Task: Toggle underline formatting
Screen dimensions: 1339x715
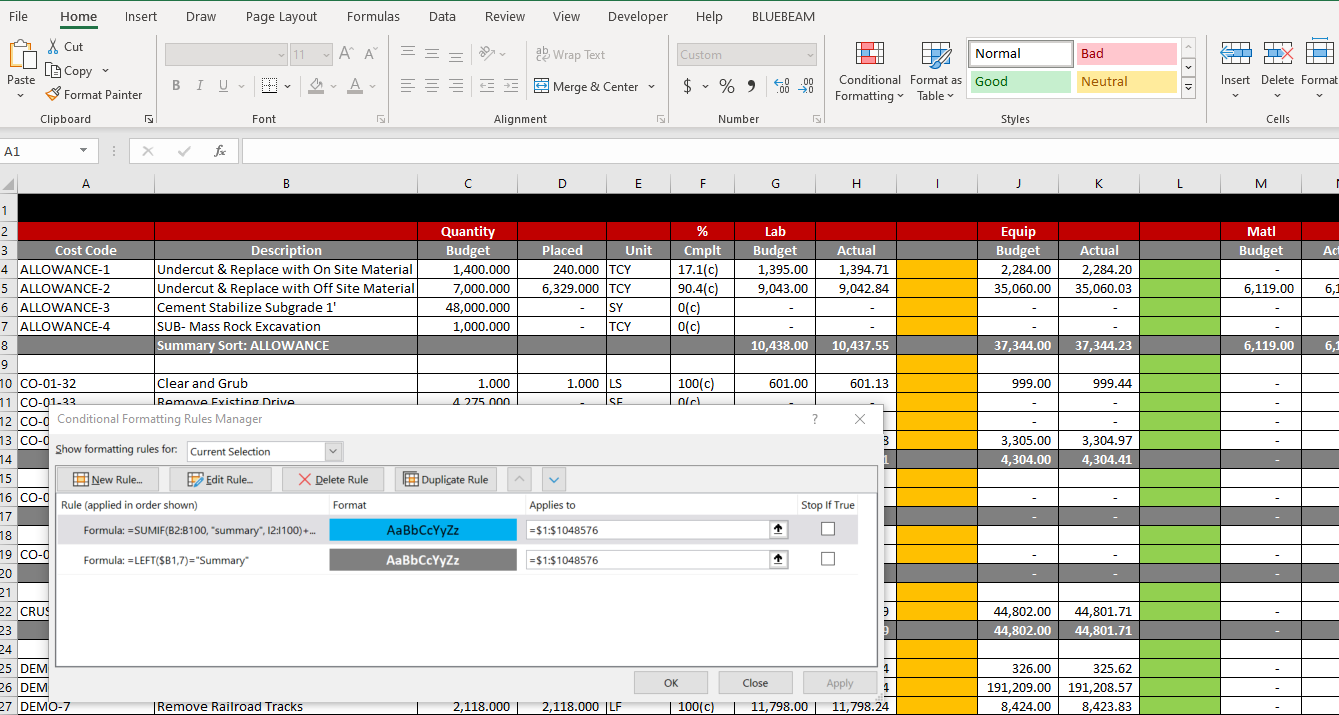Action: click(x=222, y=86)
